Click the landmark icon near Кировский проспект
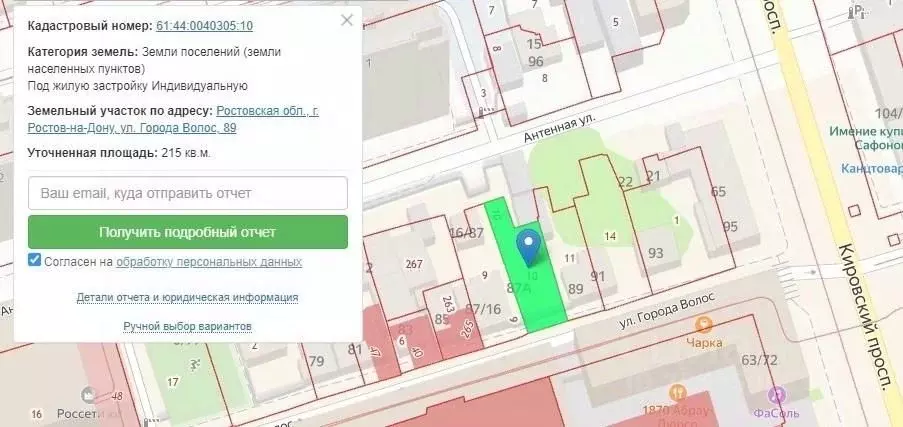 pyautogui.click(x=858, y=12)
